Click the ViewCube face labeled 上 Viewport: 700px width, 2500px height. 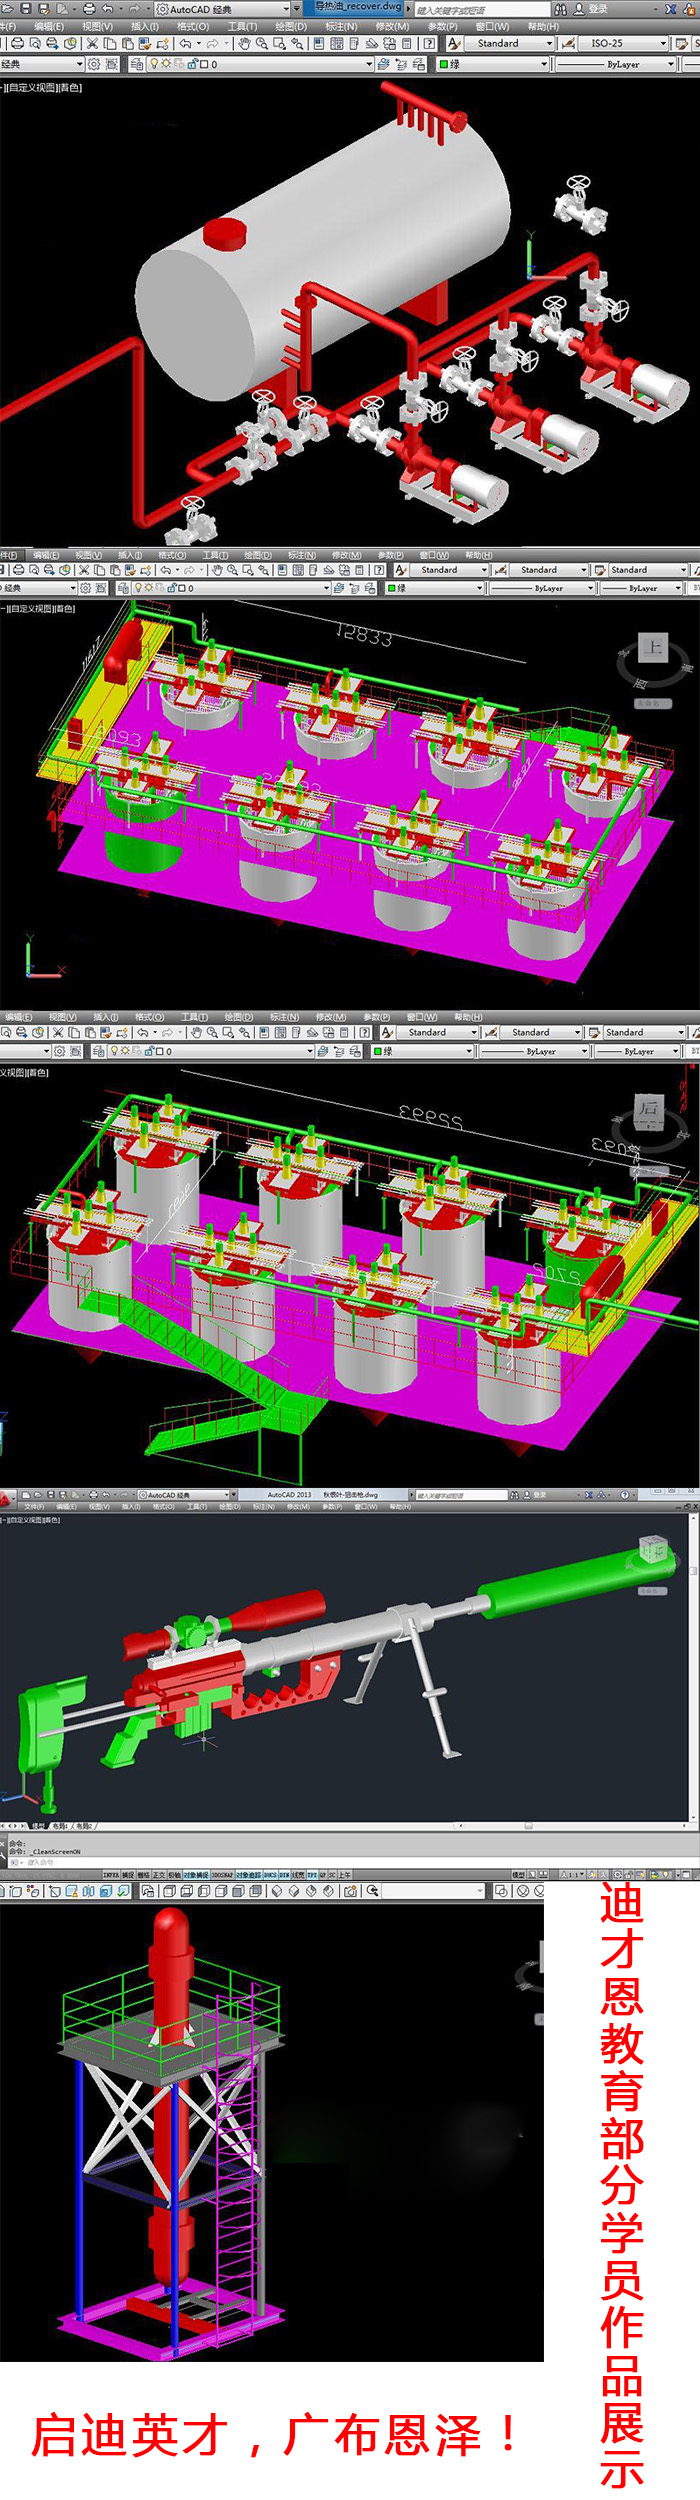pyautogui.click(x=653, y=647)
